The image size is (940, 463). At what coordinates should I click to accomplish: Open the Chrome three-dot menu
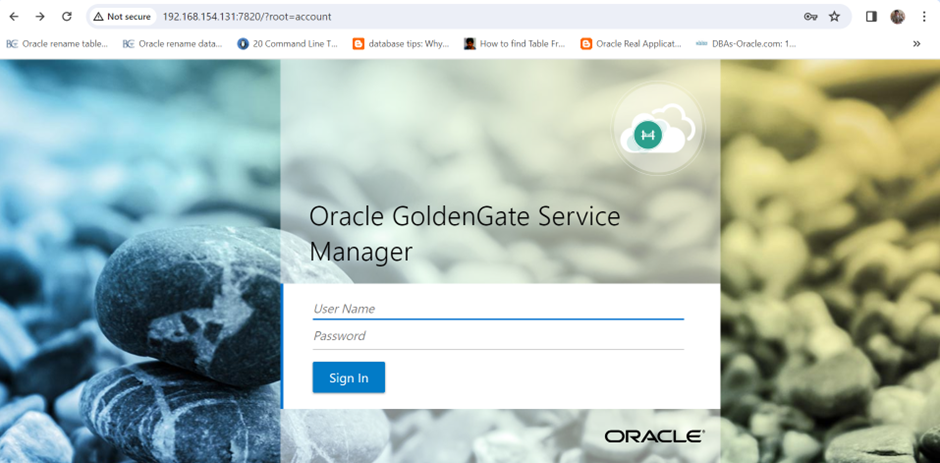pyautogui.click(x=924, y=17)
